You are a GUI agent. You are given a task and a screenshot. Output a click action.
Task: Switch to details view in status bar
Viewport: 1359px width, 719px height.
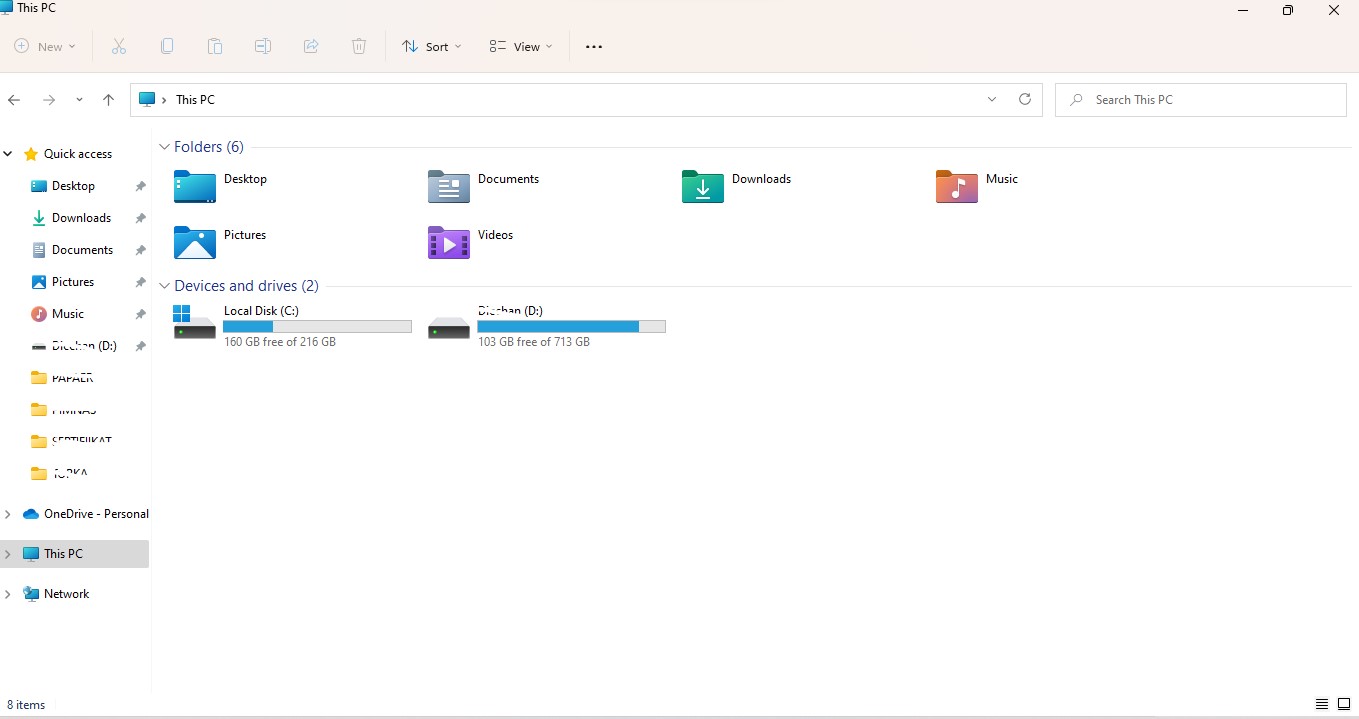click(x=1322, y=705)
